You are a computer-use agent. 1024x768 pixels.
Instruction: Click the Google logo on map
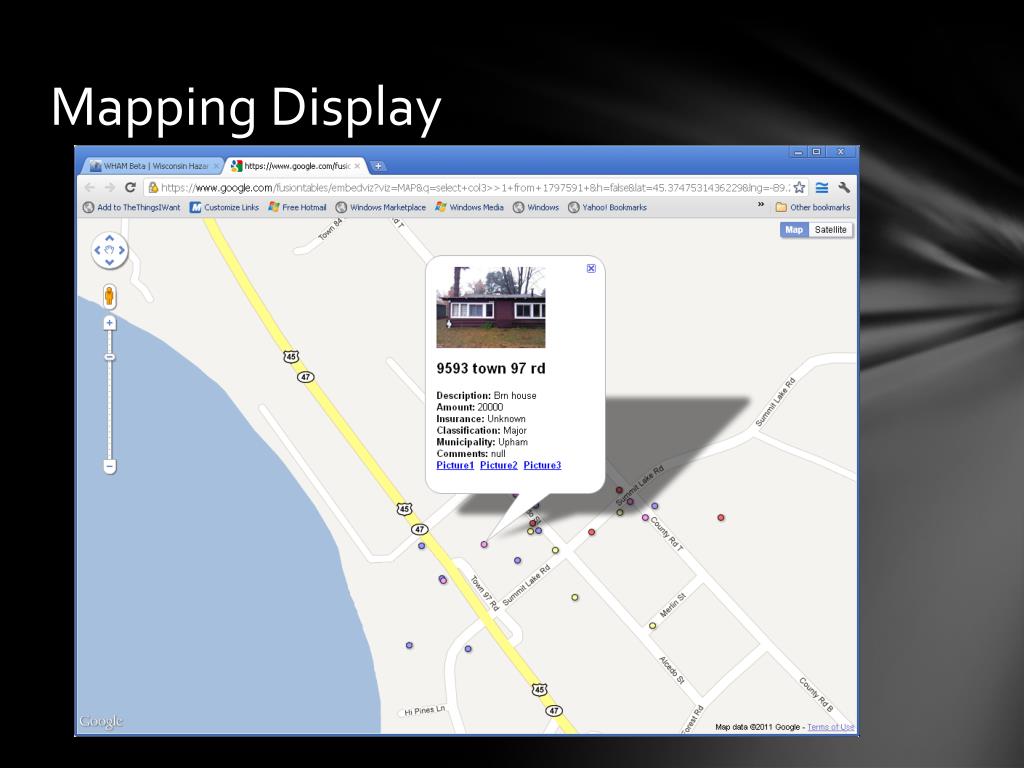point(101,722)
